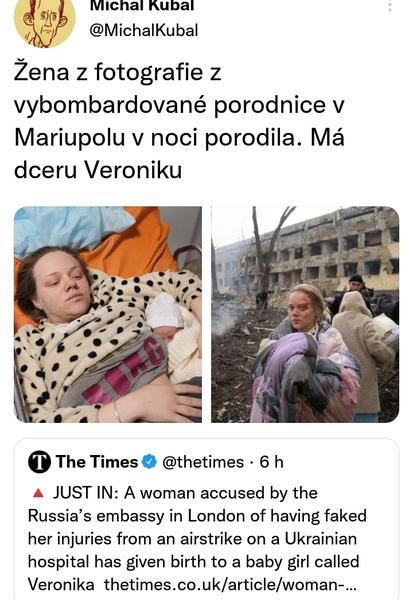Open Michal Kubal's caricature profile avatar
Viewport: 413px width, 600px height.
coord(44,20)
